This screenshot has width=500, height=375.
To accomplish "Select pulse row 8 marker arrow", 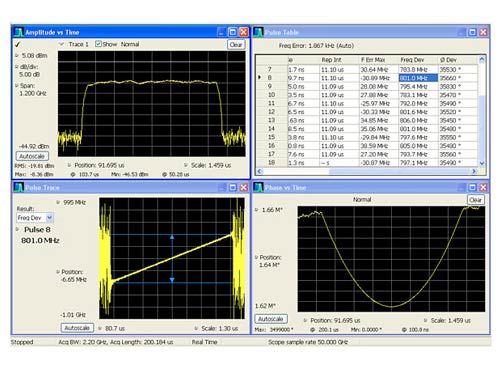I will [260, 77].
